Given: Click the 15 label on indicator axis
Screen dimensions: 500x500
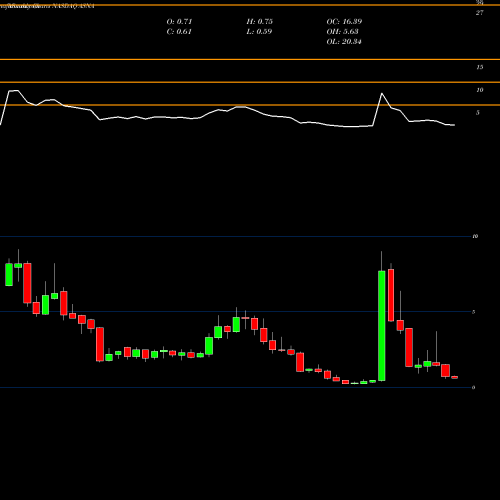Looking at the screenshot, I should click(479, 67).
